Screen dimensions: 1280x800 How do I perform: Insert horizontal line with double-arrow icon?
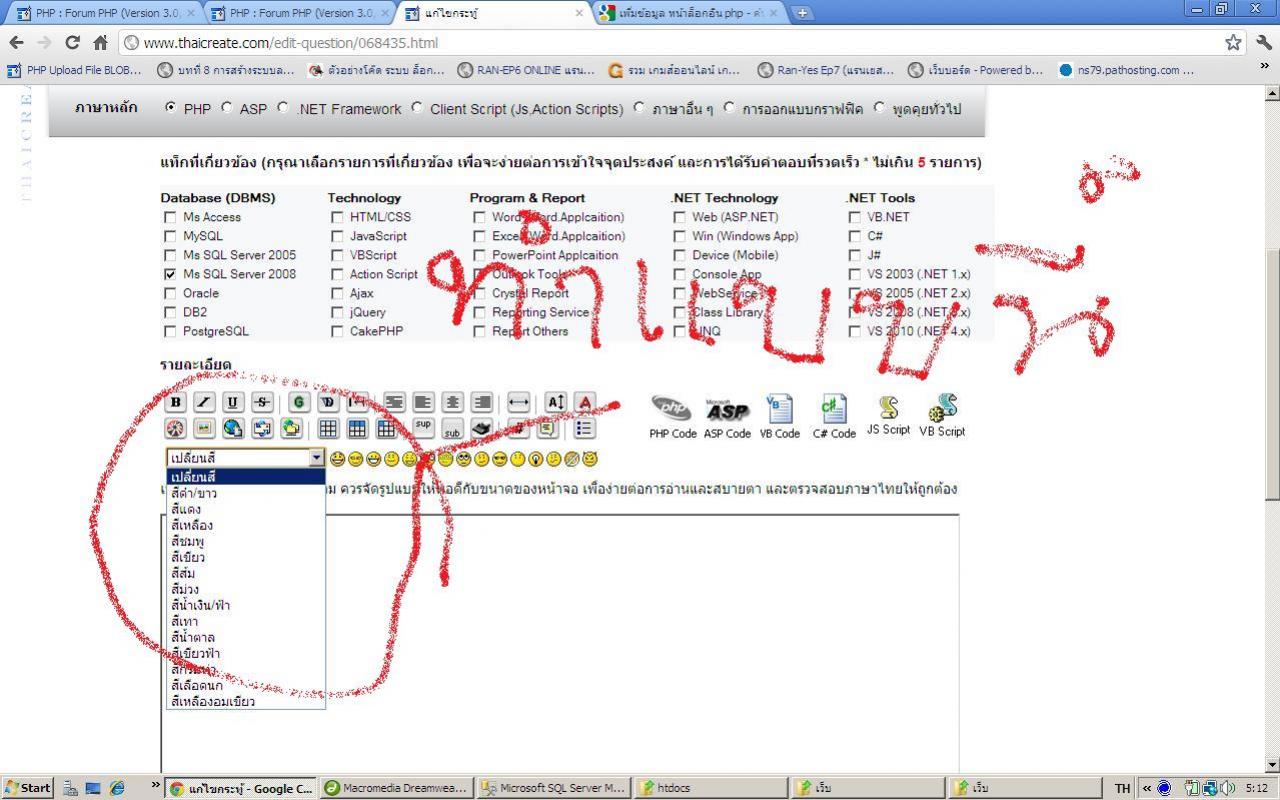(x=518, y=402)
